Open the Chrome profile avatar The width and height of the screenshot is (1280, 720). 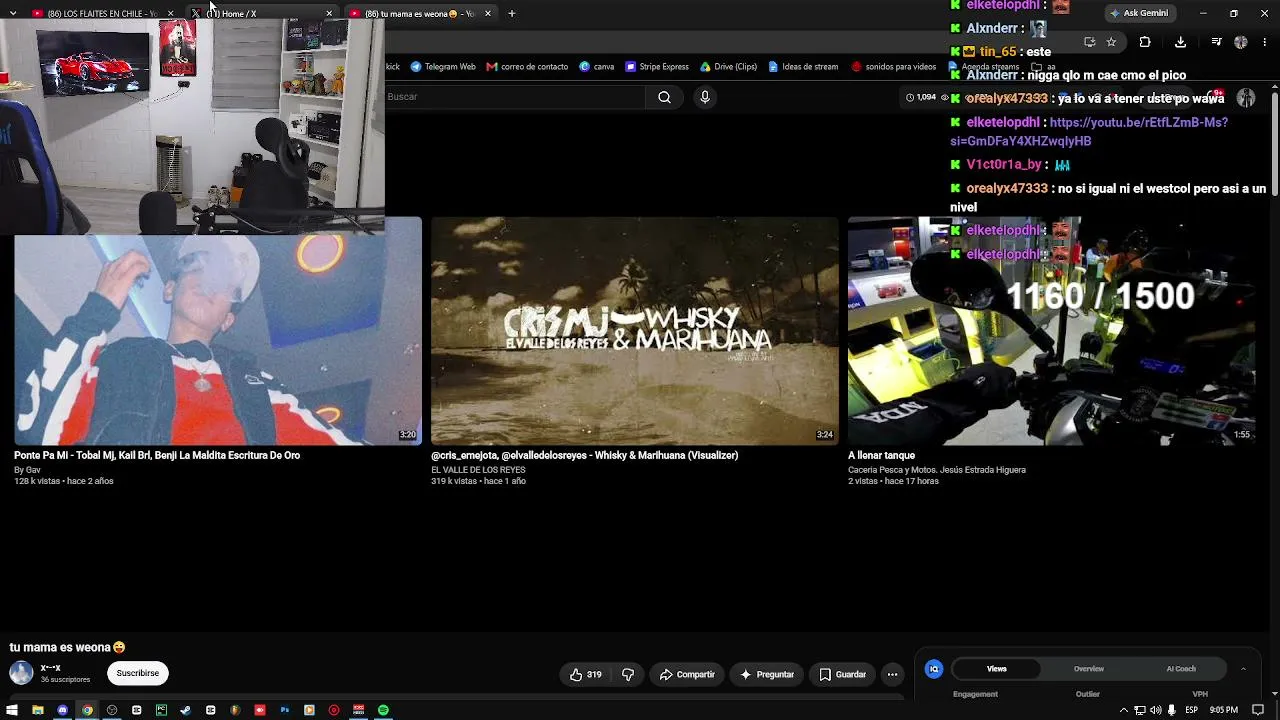(1241, 42)
